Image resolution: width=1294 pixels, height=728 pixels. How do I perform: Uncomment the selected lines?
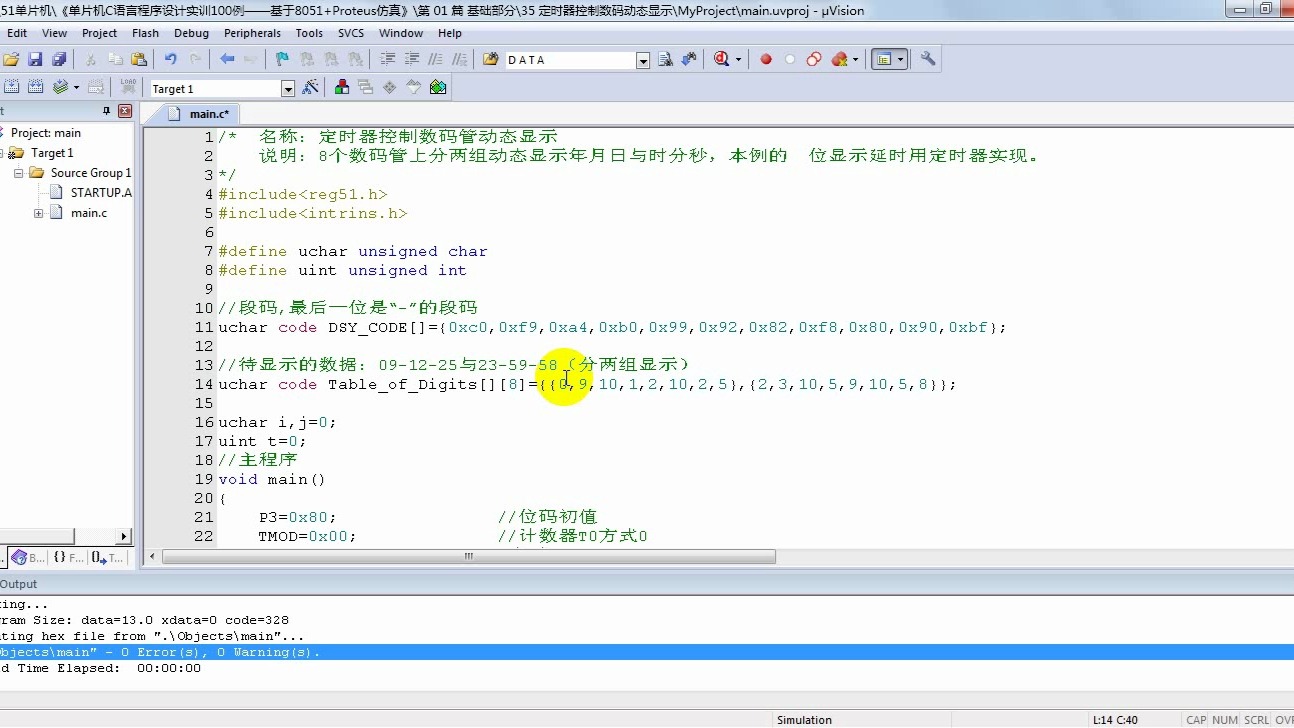pos(459,60)
